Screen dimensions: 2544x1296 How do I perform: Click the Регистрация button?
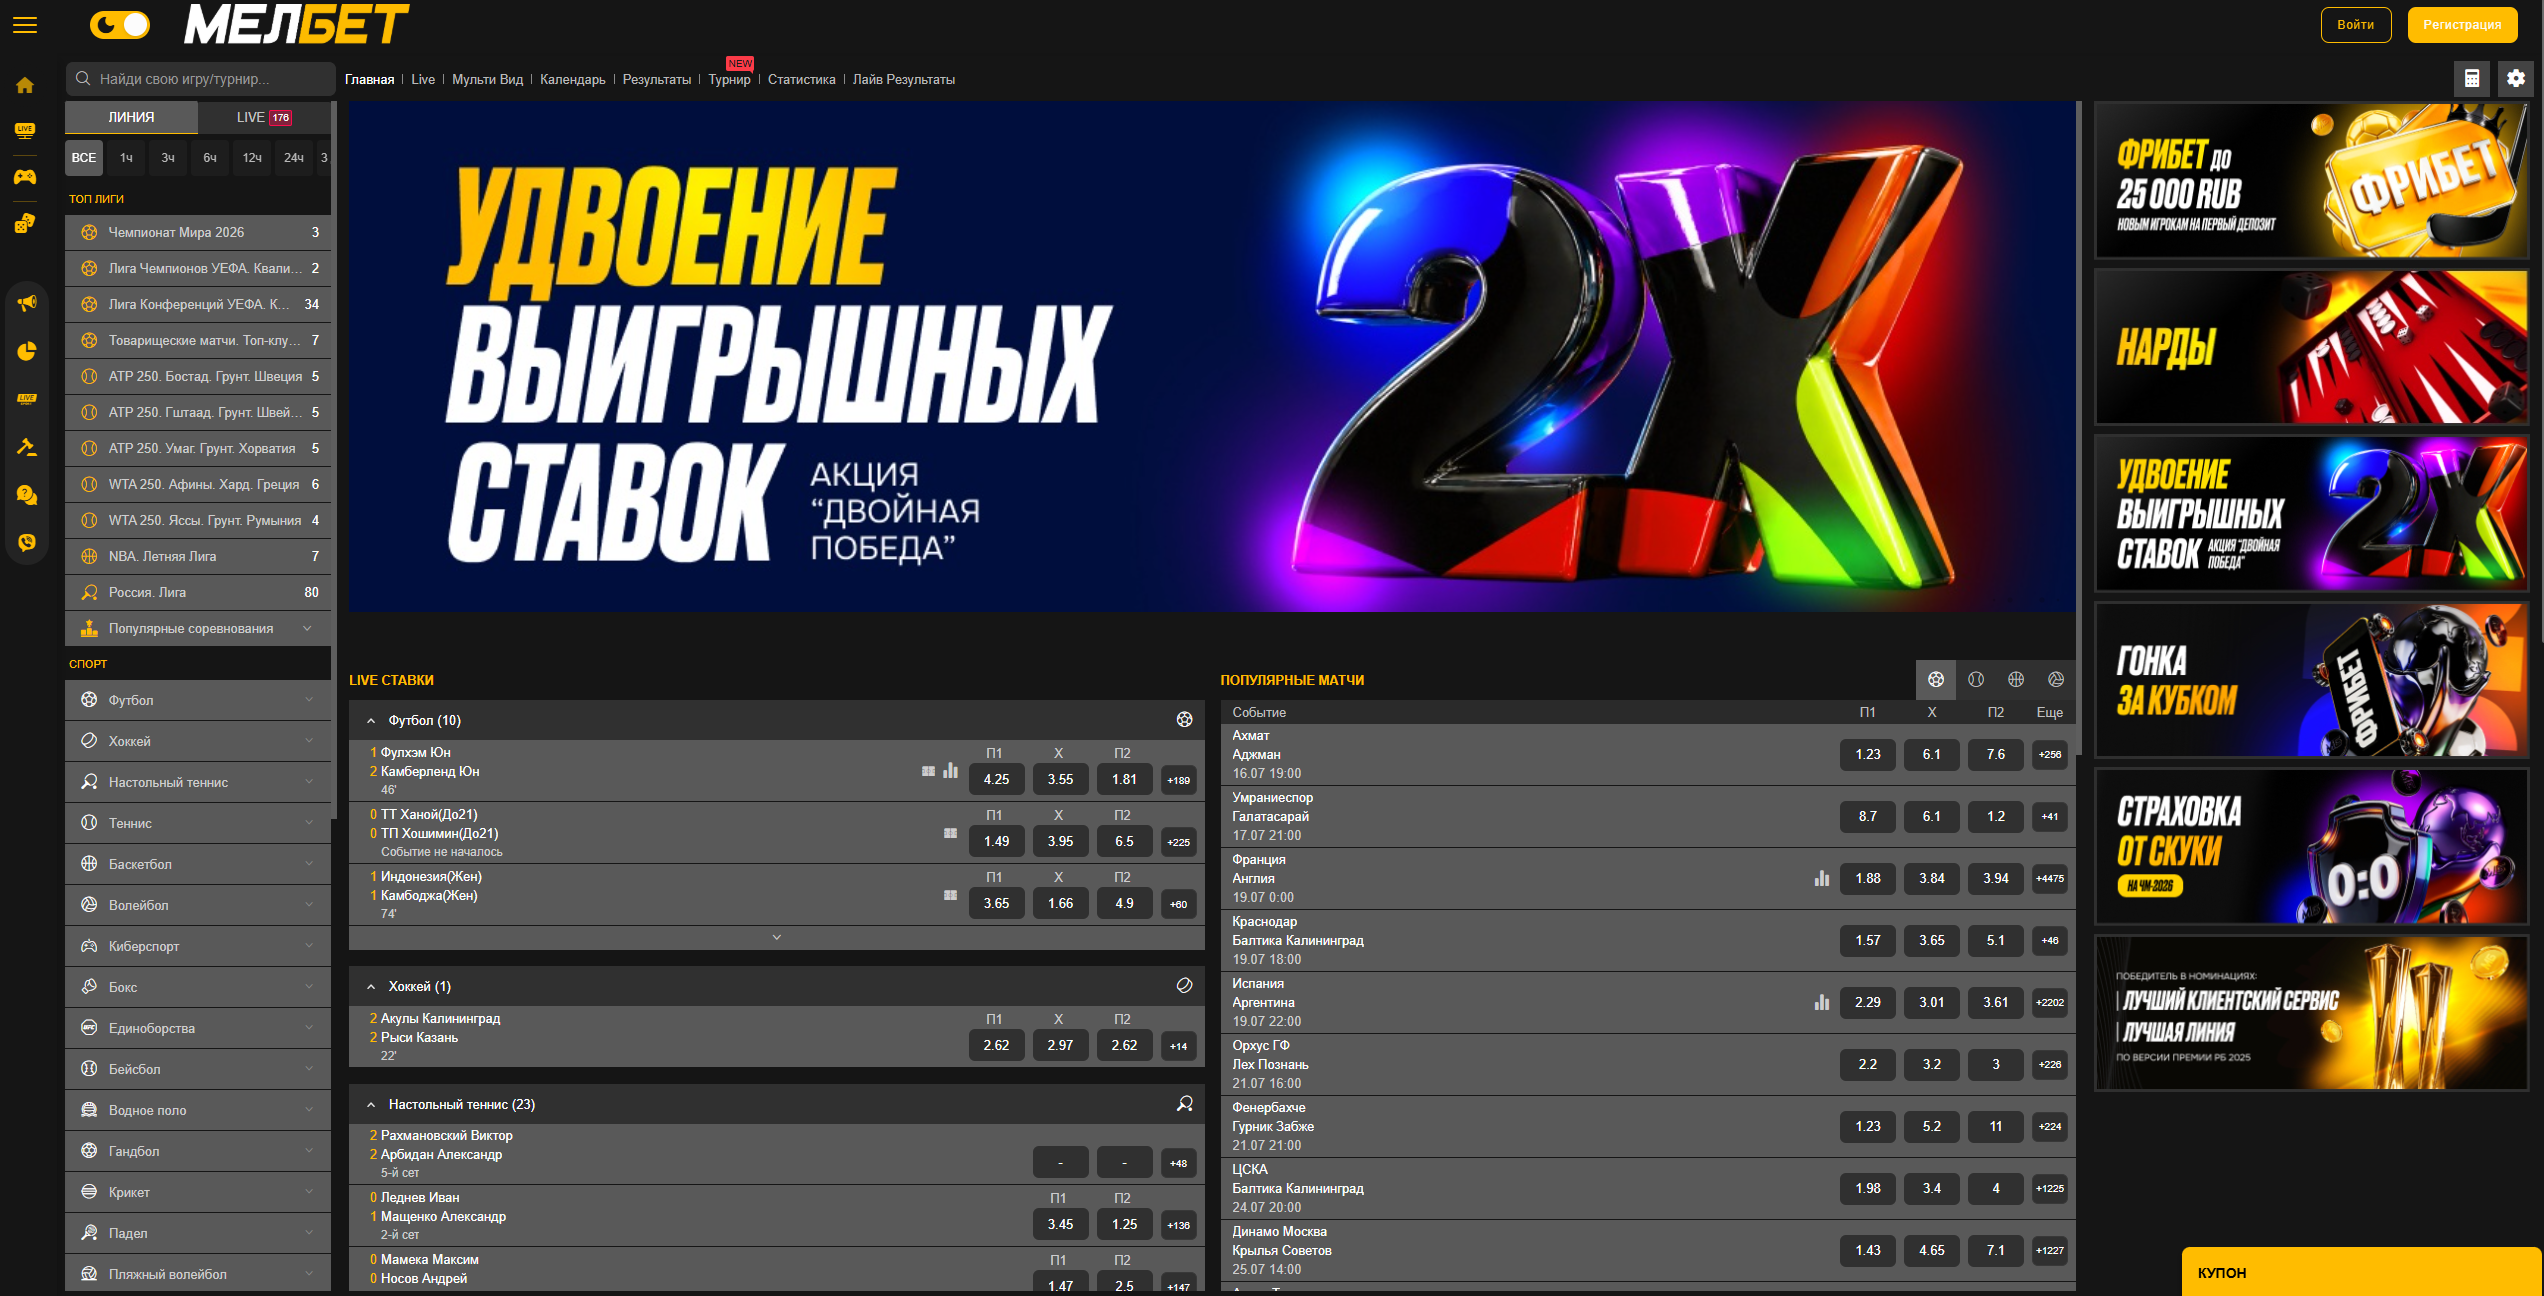[x=2462, y=25]
